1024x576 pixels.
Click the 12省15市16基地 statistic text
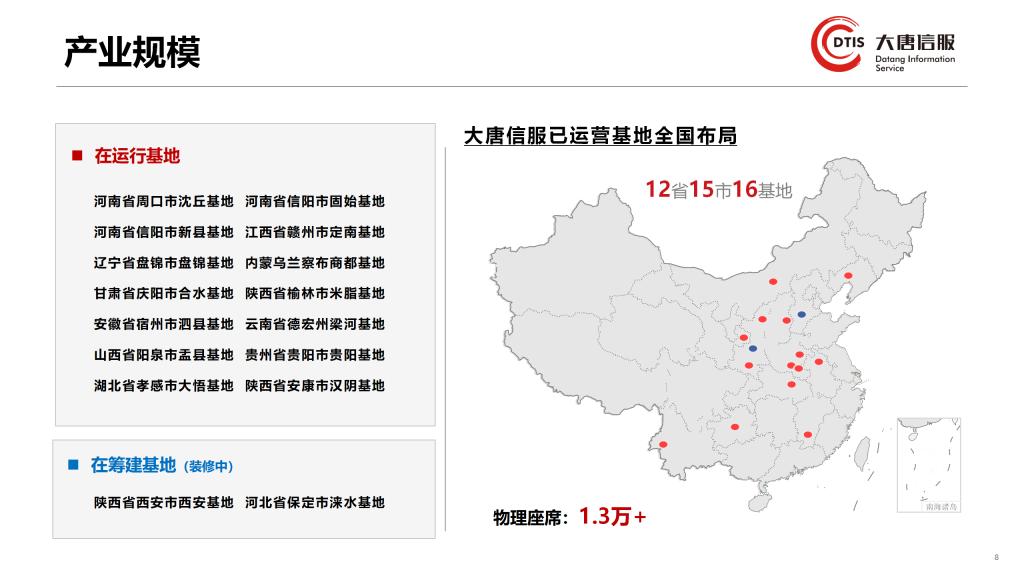(x=718, y=189)
